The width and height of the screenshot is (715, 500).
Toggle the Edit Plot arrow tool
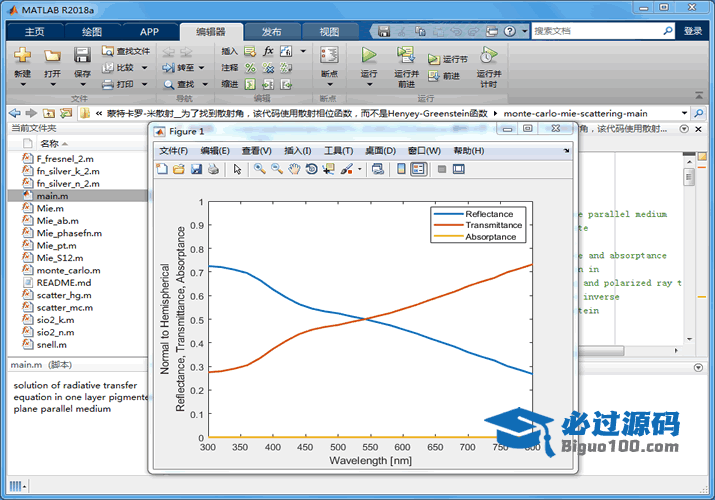point(237,169)
